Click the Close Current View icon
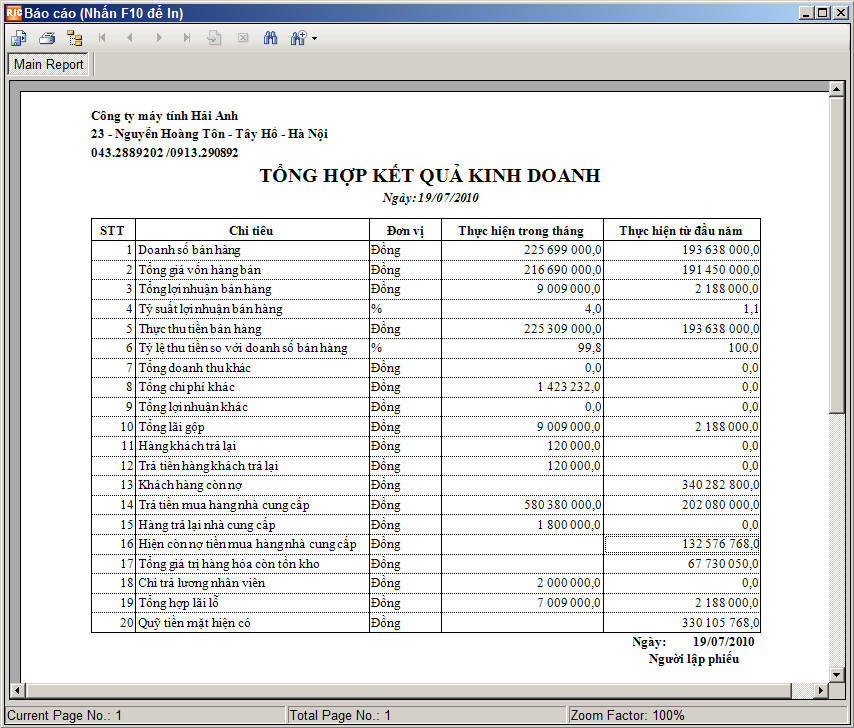The width and height of the screenshot is (854, 728). click(x=243, y=38)
